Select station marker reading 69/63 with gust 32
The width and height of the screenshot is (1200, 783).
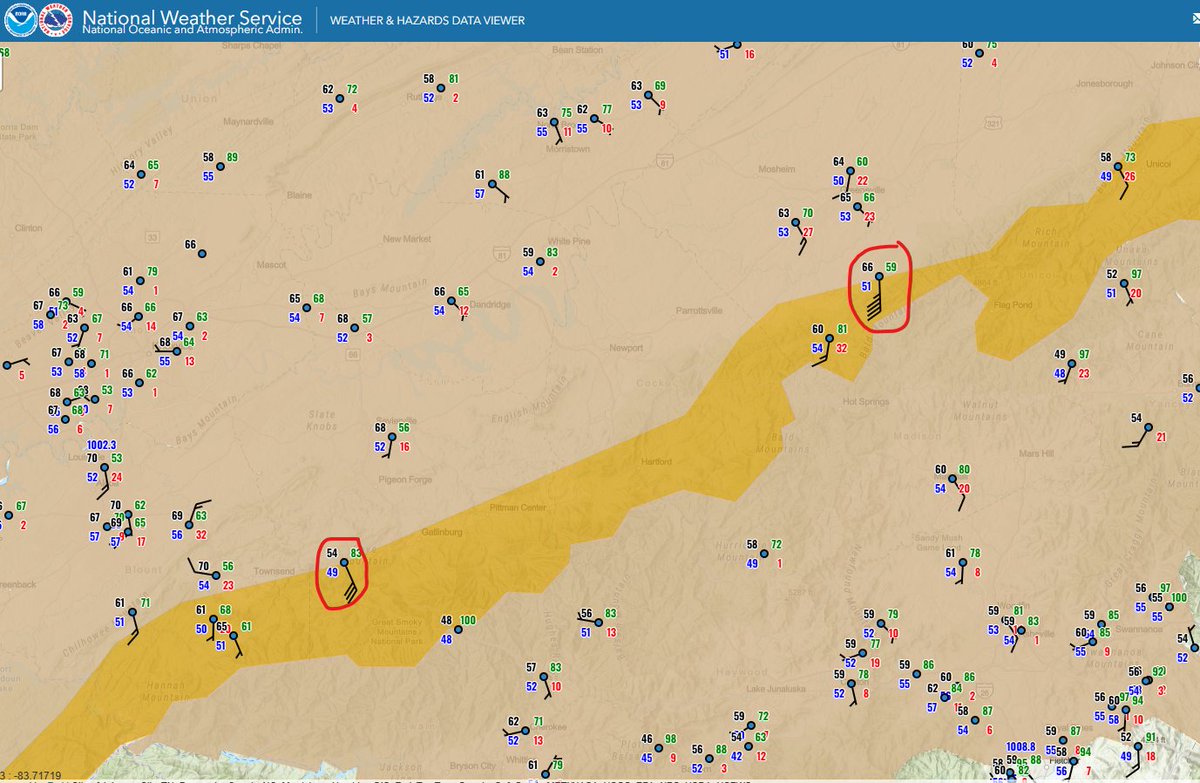188,525
